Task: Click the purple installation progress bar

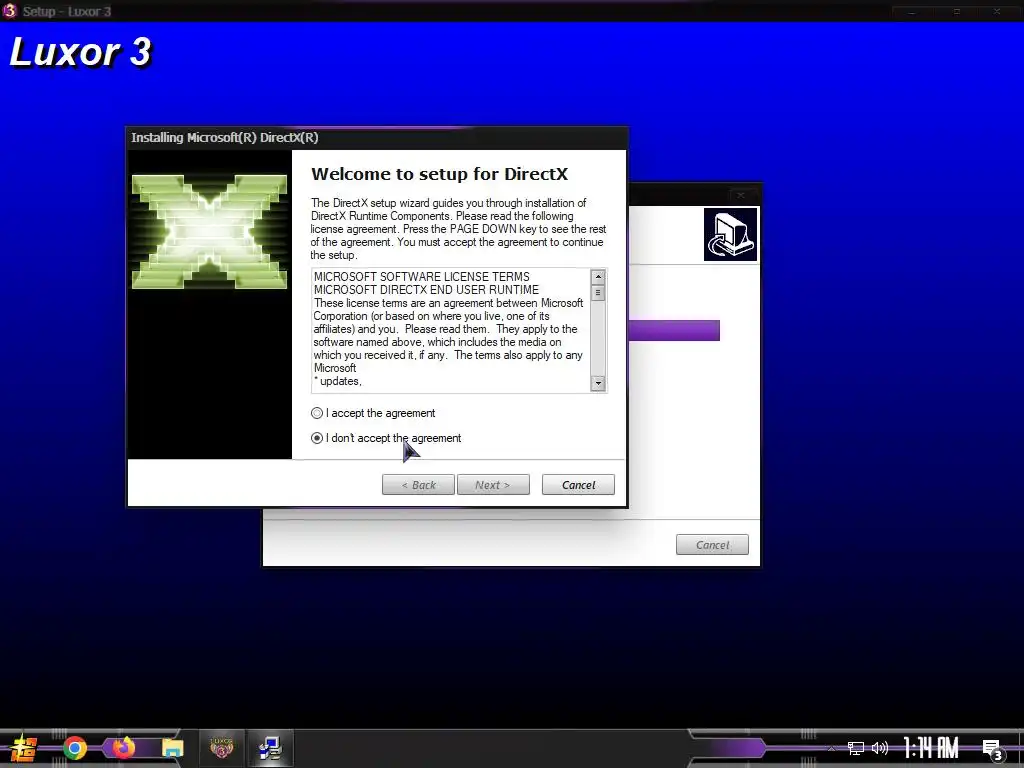Action: pos(674,330)
